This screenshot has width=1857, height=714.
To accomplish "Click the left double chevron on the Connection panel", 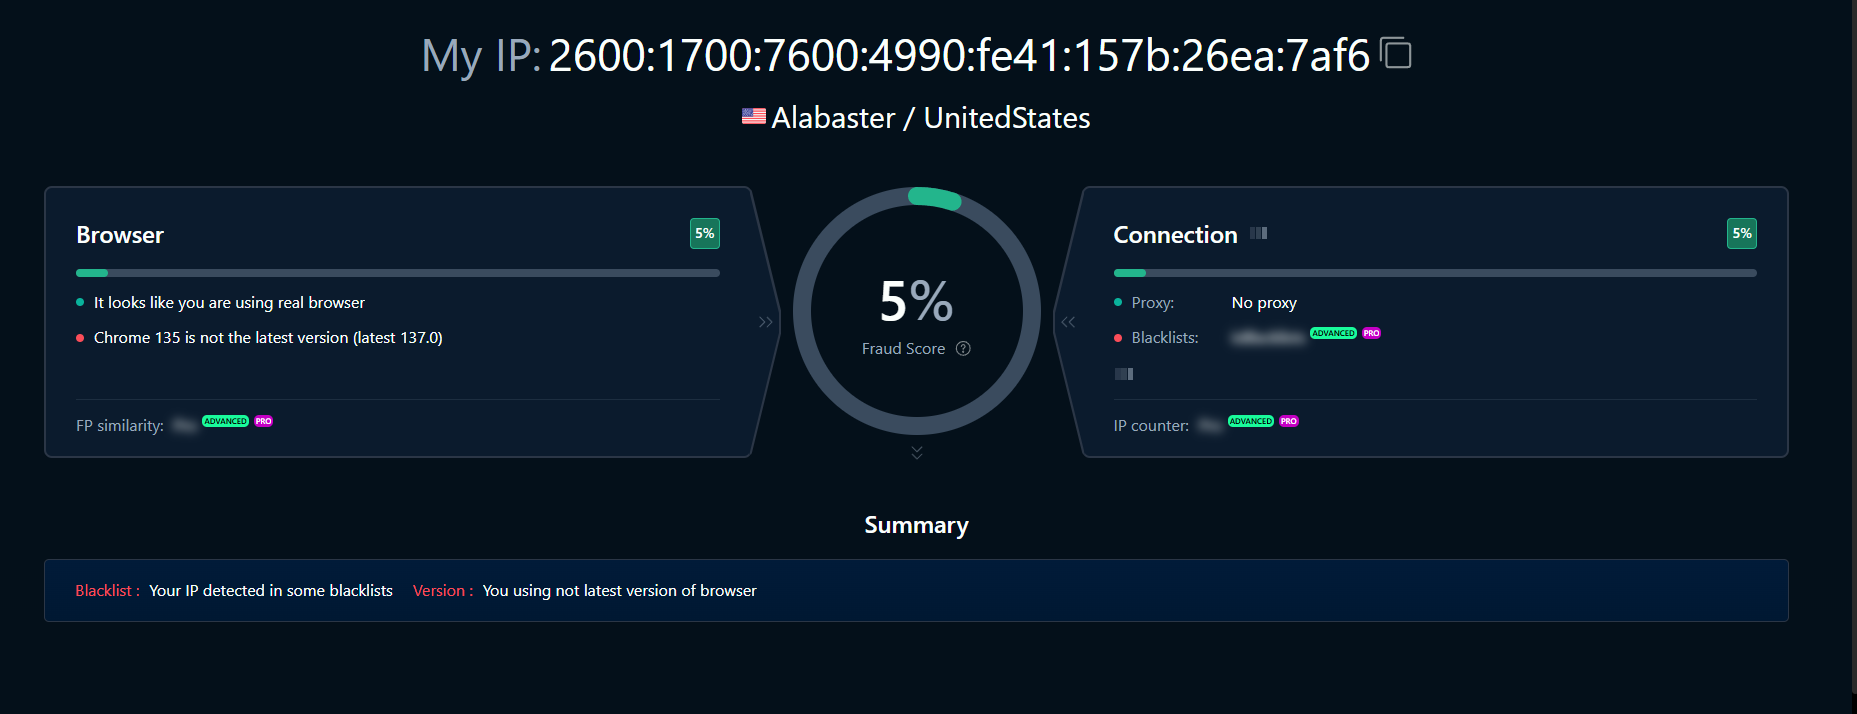I will coord(1068,322).
